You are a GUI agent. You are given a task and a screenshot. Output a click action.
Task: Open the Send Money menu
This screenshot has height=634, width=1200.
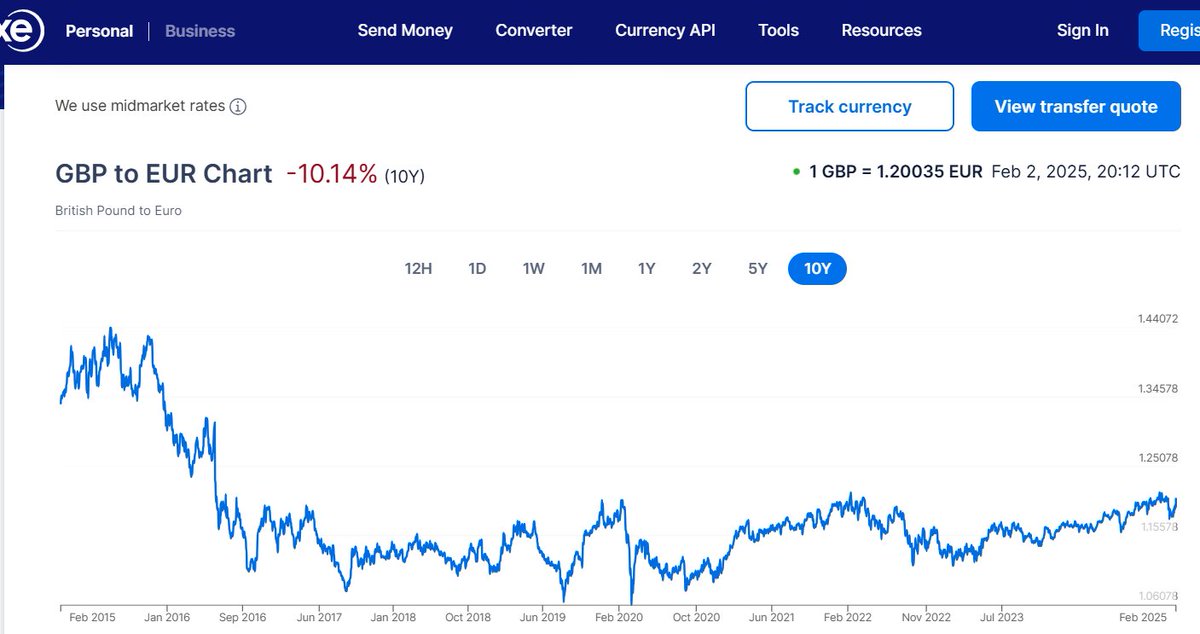click(405, 30)
